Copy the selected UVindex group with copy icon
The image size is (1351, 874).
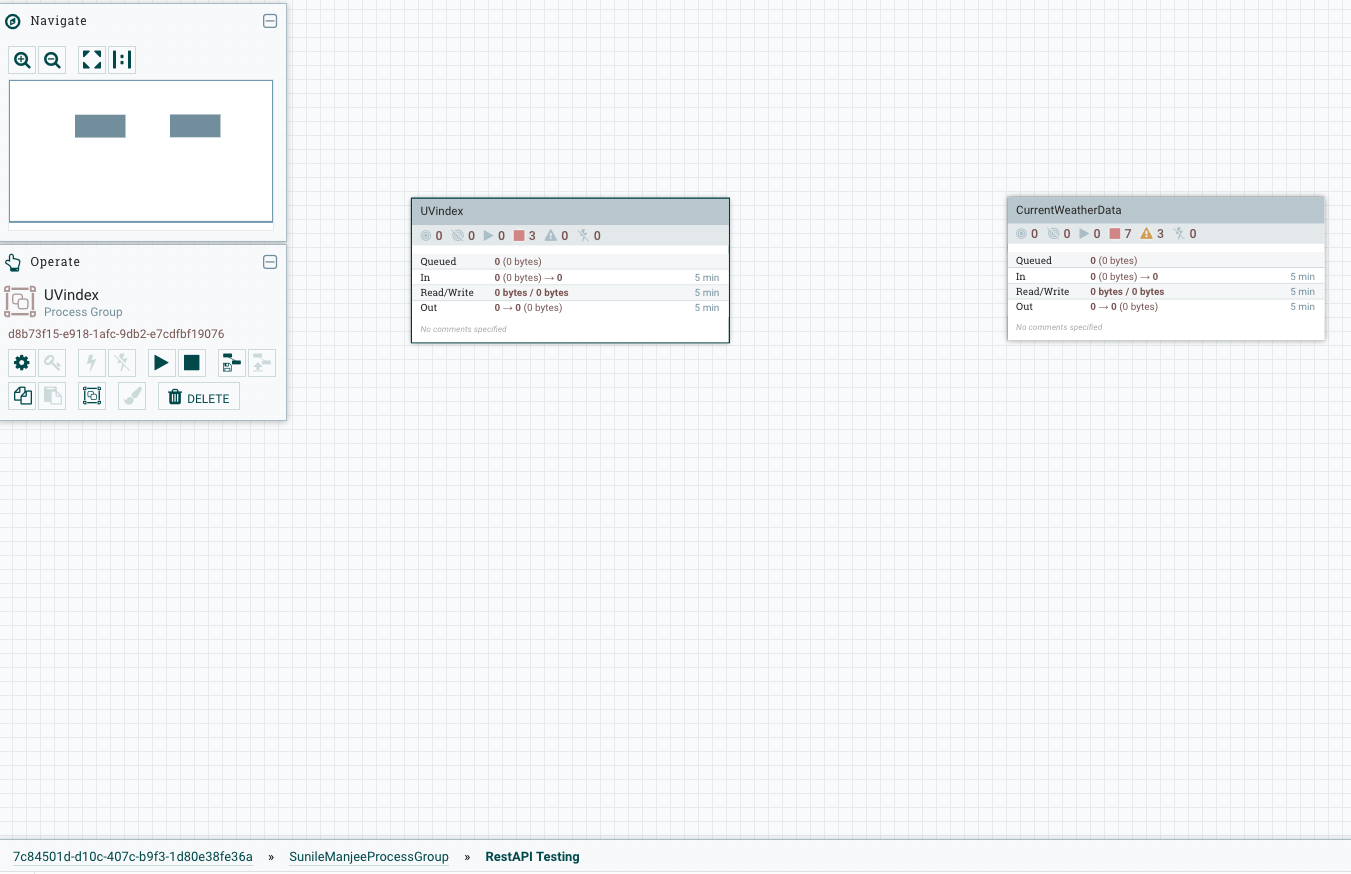click(x=22, y=396)
